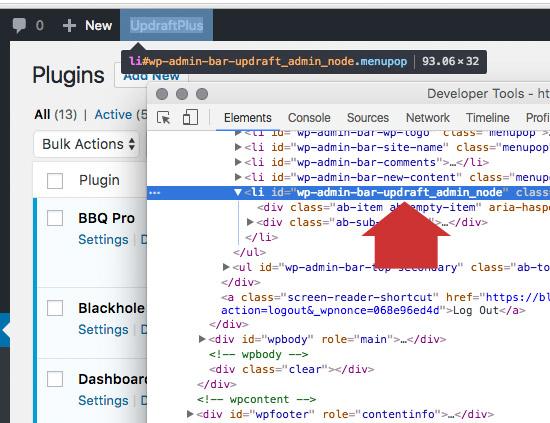Image resolution: width=550 pixels, height=423 pixels.
Task: Switch to the Elements tab
Action: click(x=248, y=118)
